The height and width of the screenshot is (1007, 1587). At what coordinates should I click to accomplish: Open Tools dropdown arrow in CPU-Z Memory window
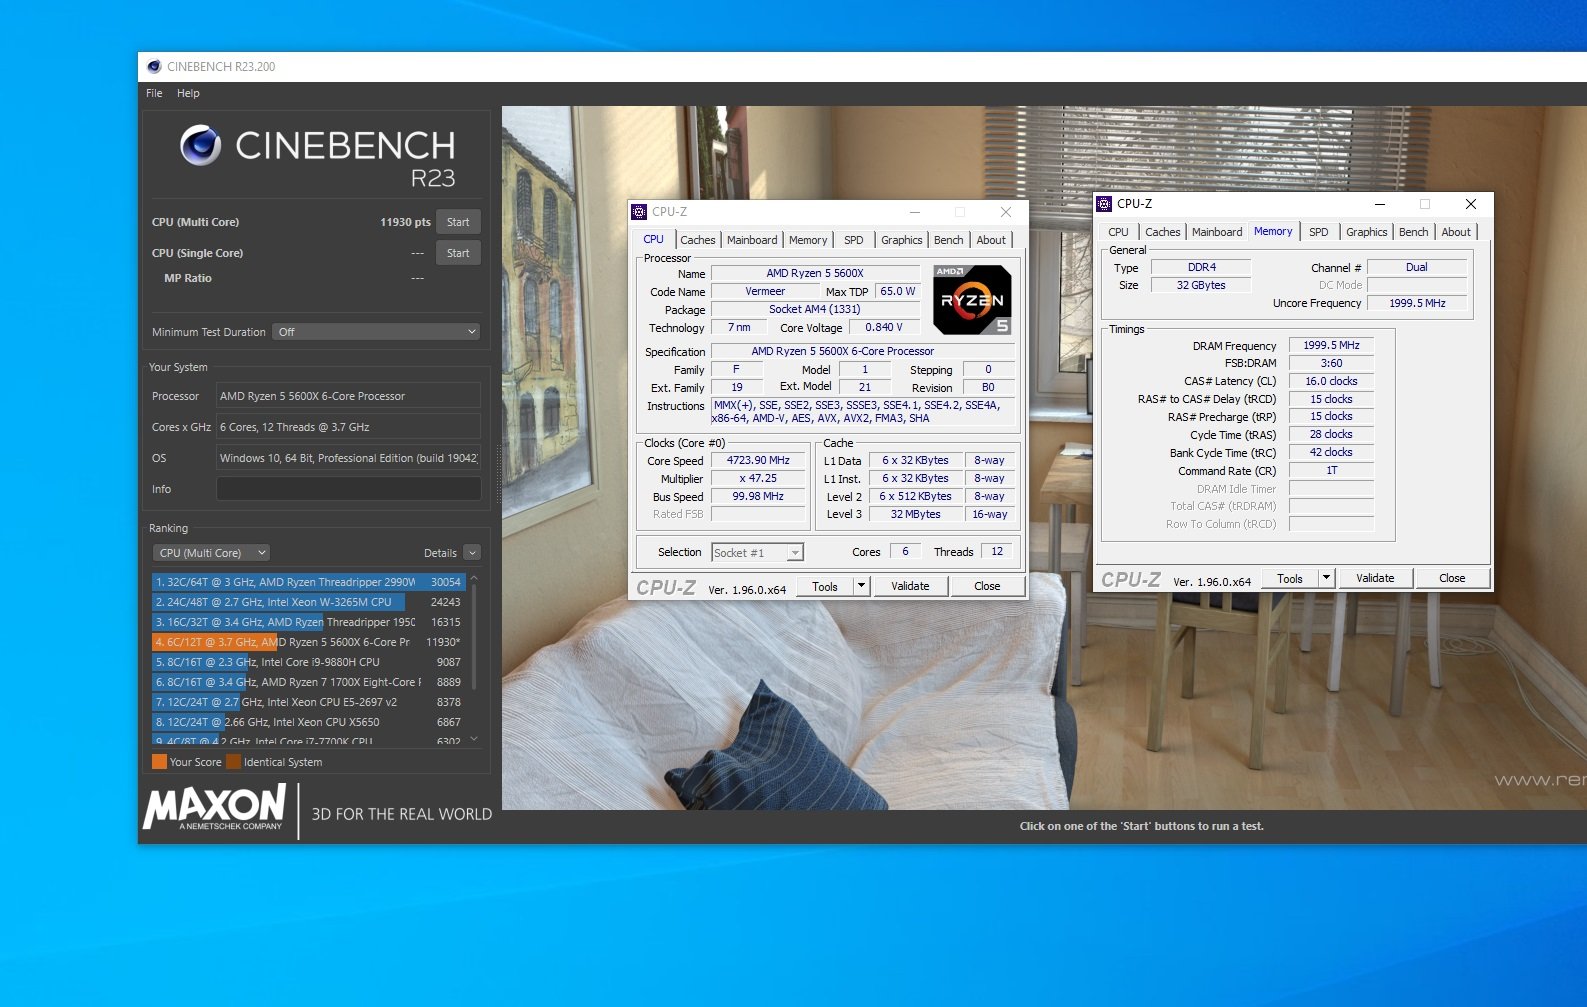point(1326,579)
